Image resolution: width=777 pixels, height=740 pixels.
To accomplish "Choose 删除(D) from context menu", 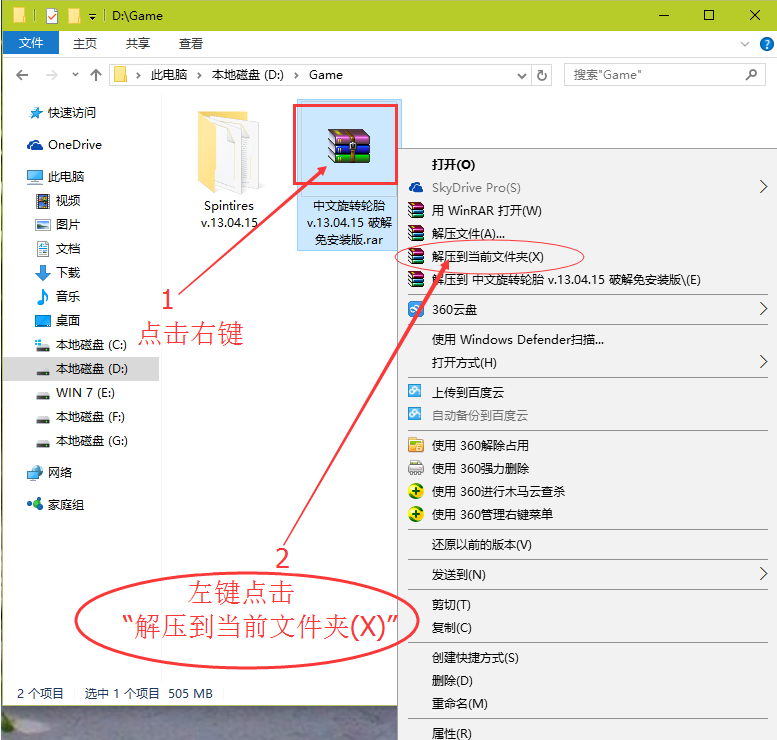I will click(x=588, y=681).
